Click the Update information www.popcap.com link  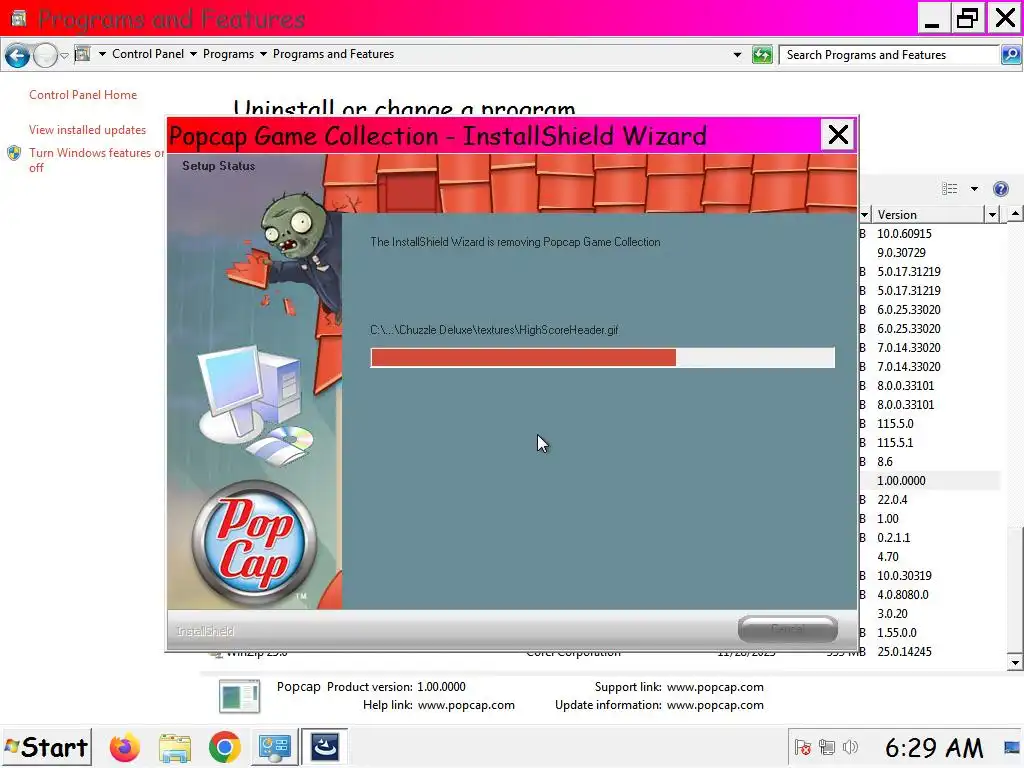[715, 705]
